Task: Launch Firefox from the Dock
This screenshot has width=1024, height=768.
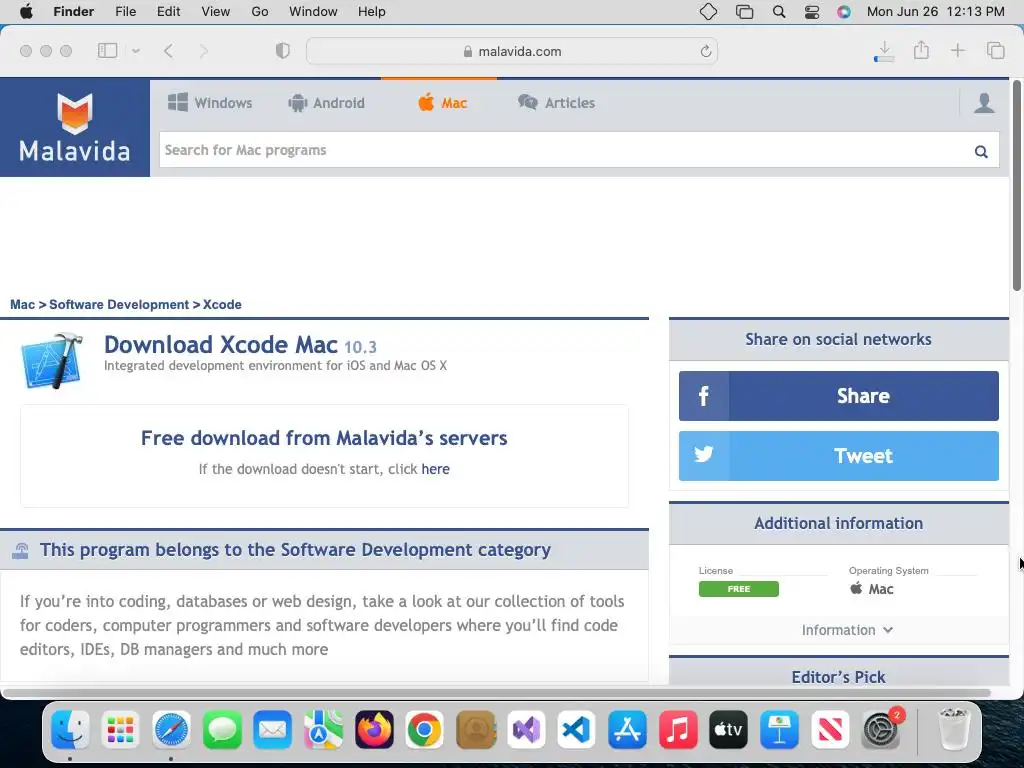Action: coord(374,729)
